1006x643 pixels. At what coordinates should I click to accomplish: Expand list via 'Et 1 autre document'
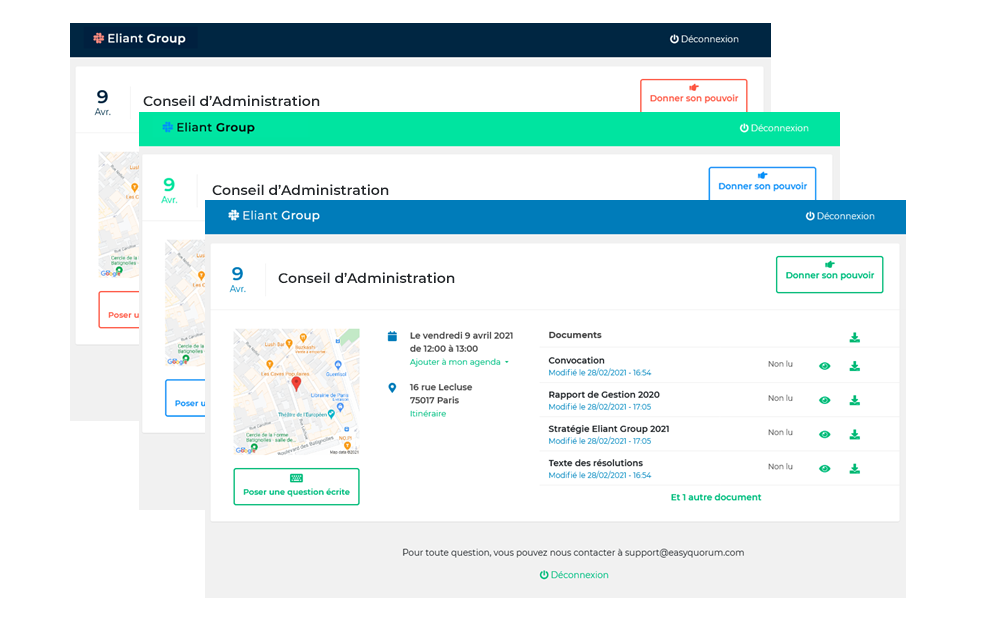[x=715, y=497]
